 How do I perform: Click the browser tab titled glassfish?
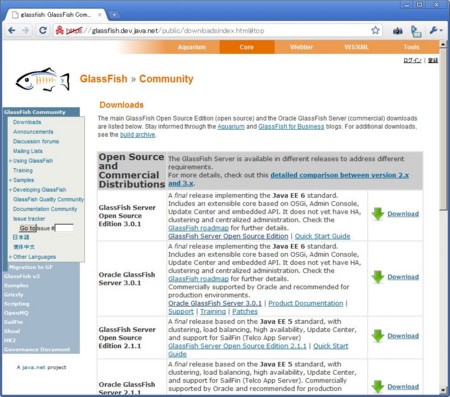click(57, 15)
